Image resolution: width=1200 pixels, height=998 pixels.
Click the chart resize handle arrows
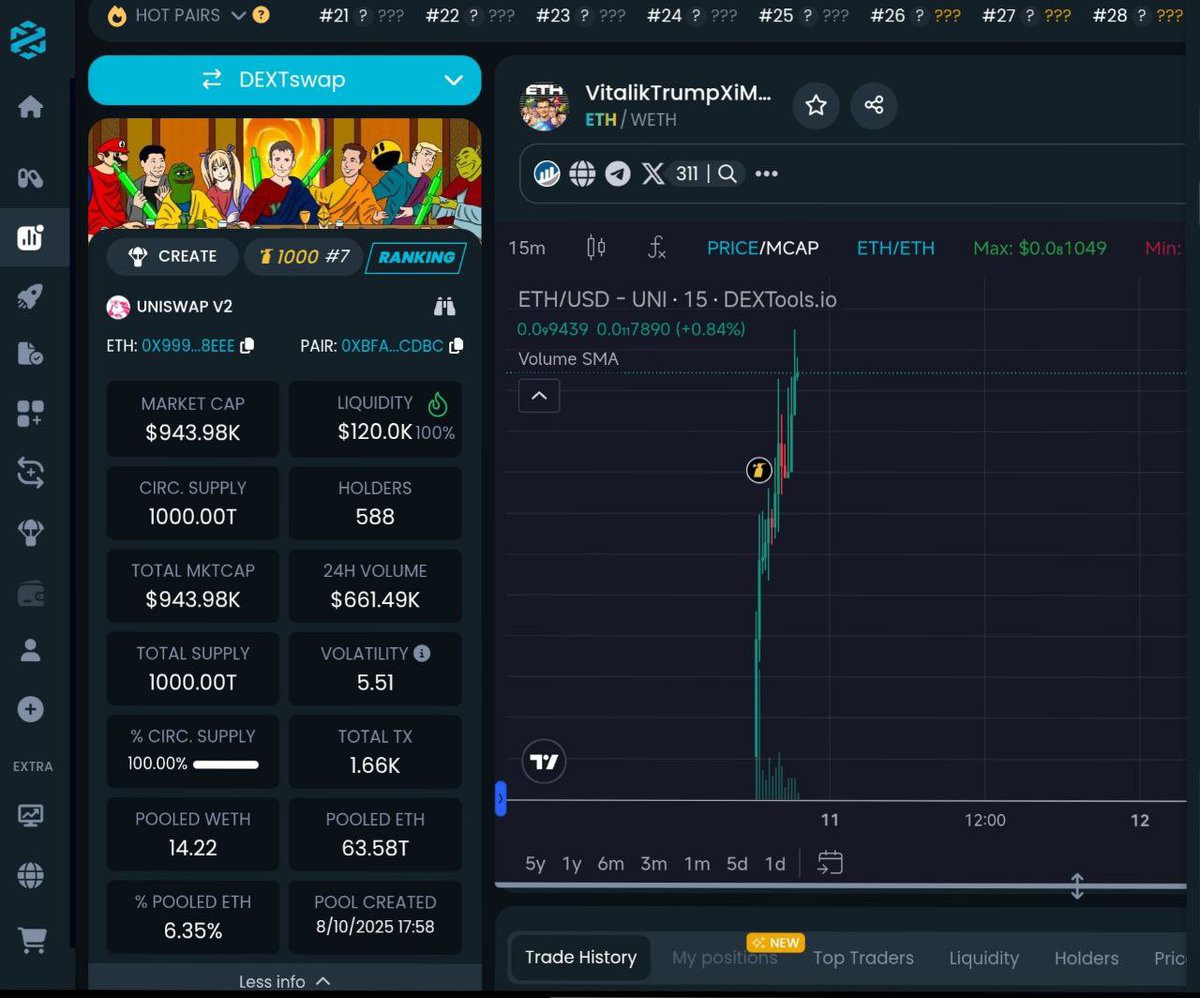[x=1077, y=886]
